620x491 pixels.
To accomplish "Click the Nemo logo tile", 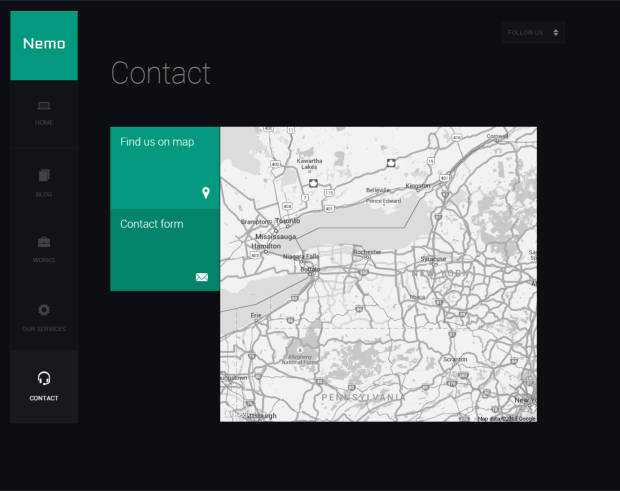I will 44,45.
